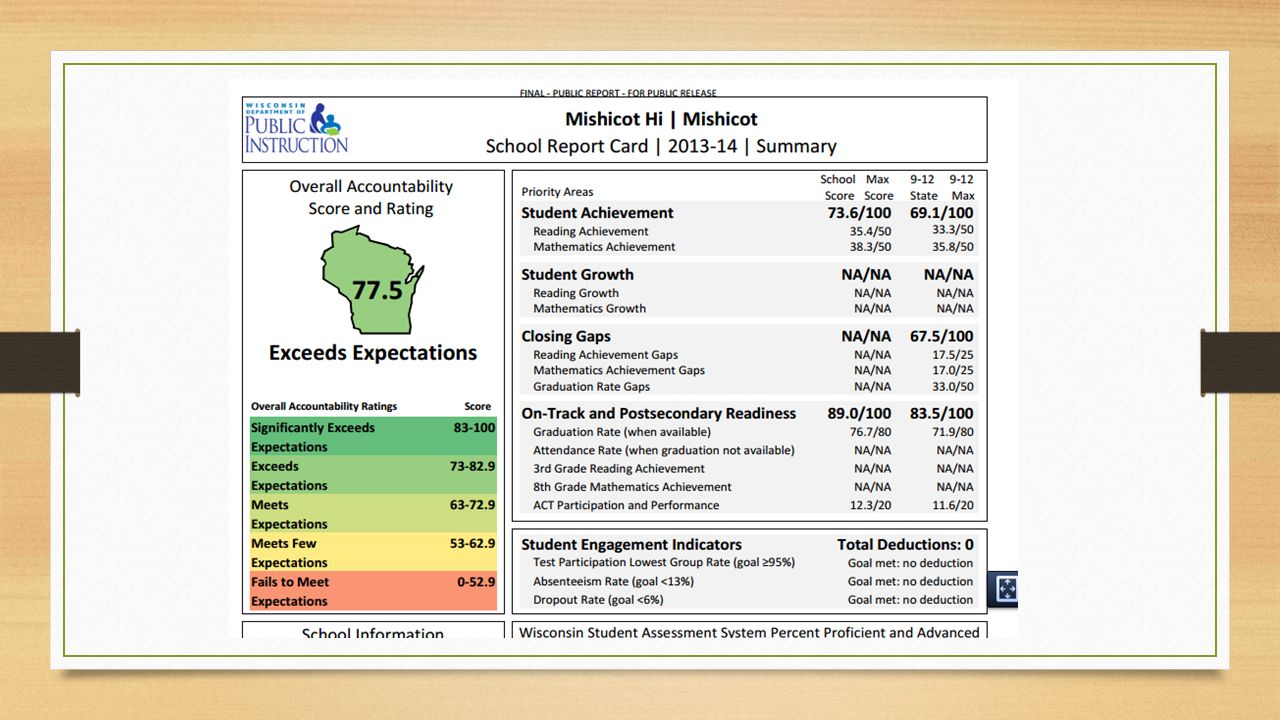Click the 'School Information' panel heading
Screen dimensions: 1280x720
(x=373, y=633)
